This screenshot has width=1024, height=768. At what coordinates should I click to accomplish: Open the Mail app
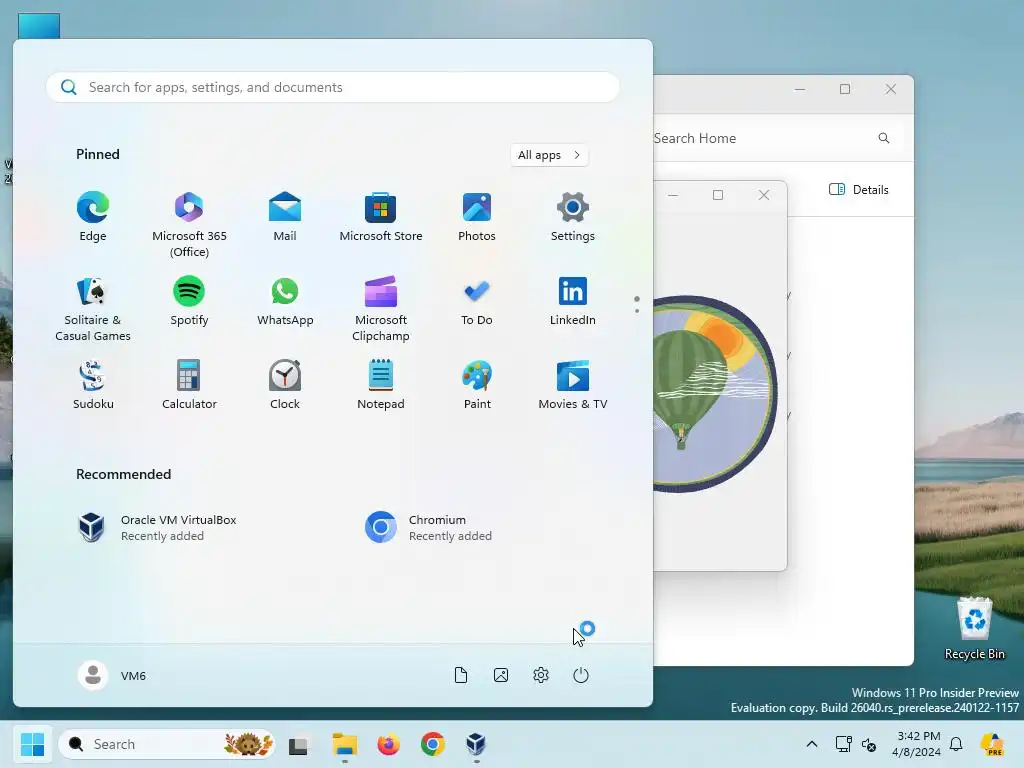(x=285, y=217)
